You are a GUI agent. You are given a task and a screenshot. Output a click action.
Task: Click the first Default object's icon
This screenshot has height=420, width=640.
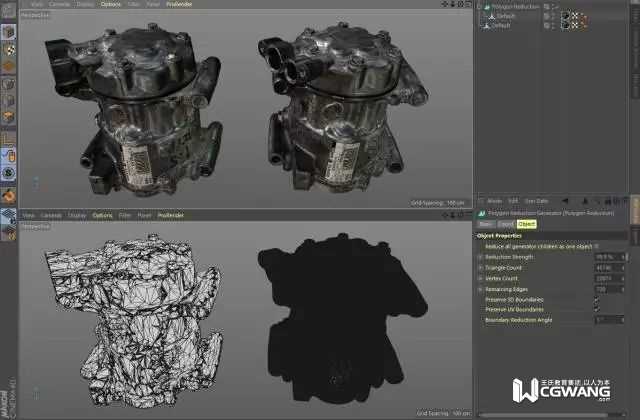click(492, 16)
